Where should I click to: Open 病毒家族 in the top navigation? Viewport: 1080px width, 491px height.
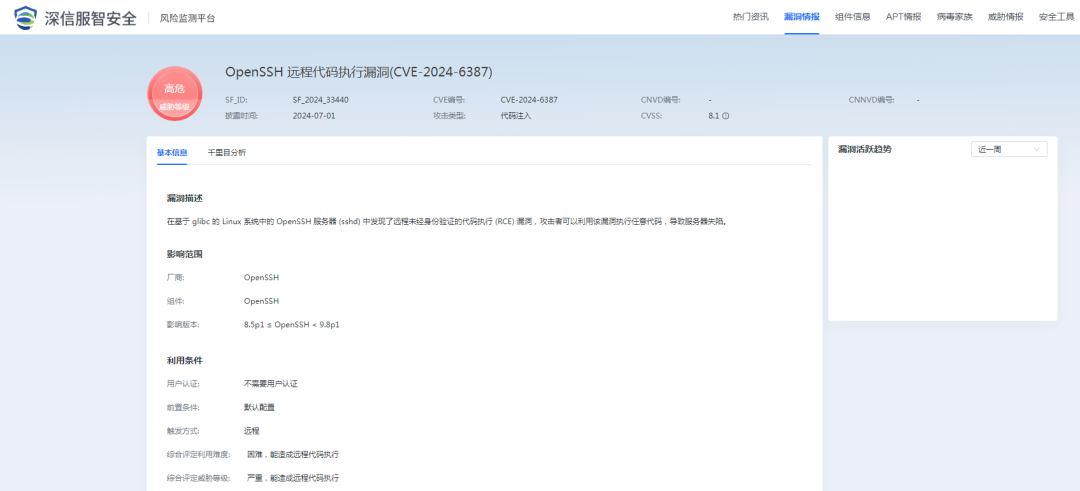pyautogui.click(x=954, y=17)
